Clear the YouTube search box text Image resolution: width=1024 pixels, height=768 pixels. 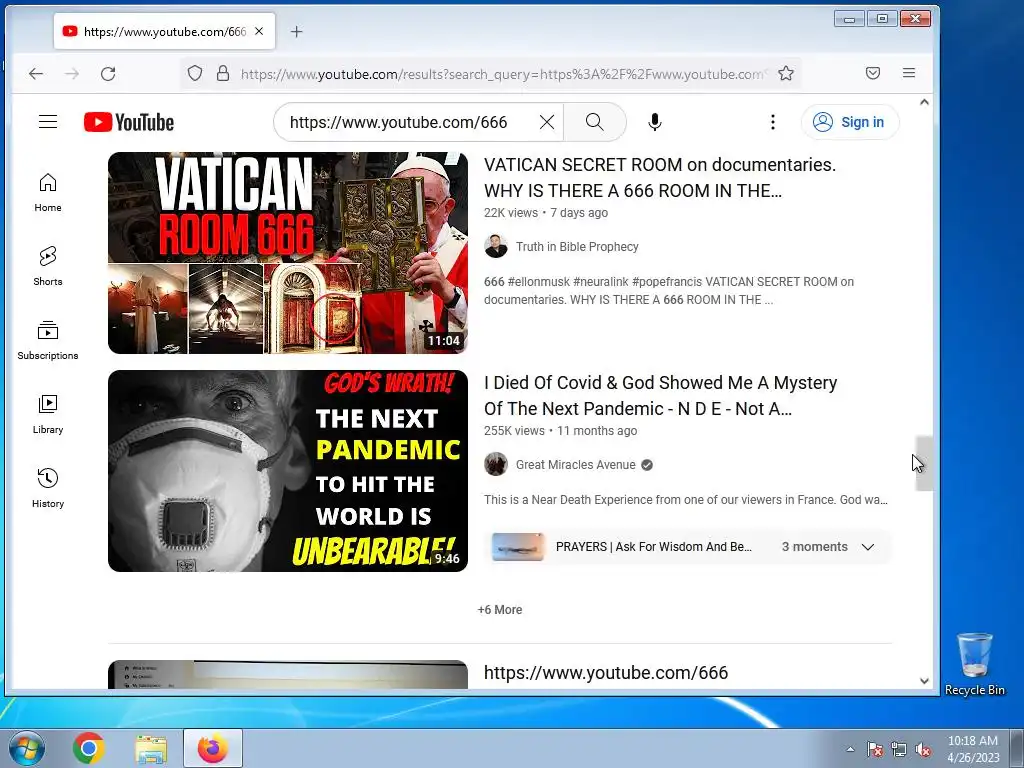tap(547, 122)
